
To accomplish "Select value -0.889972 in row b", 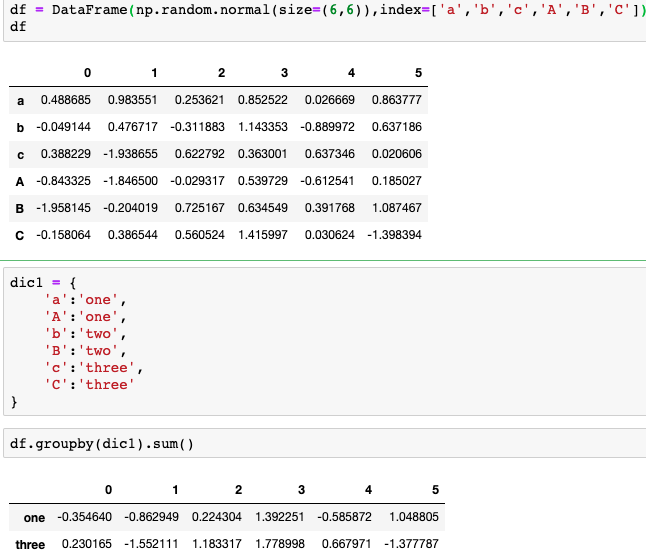I will (x=328, y=127).
